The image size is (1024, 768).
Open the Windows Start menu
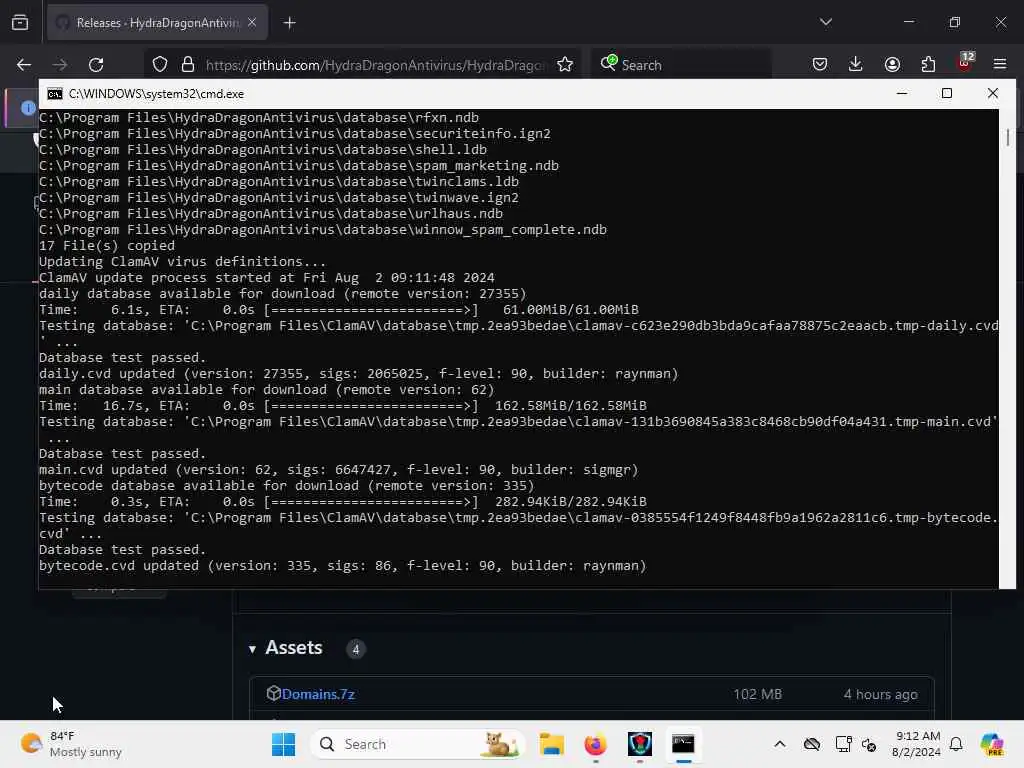point(283,744)
